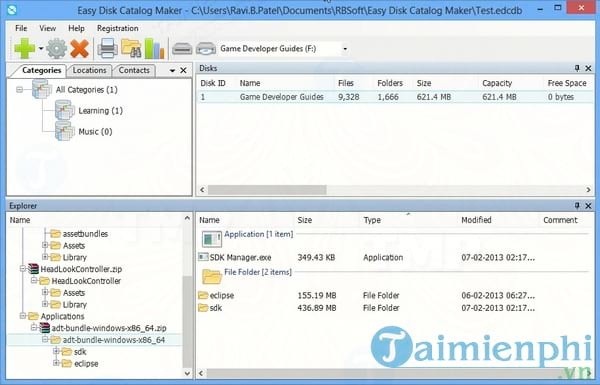This screenshot has height=385, width=600.
Task: Open the View menu
Action: point(47,28)
